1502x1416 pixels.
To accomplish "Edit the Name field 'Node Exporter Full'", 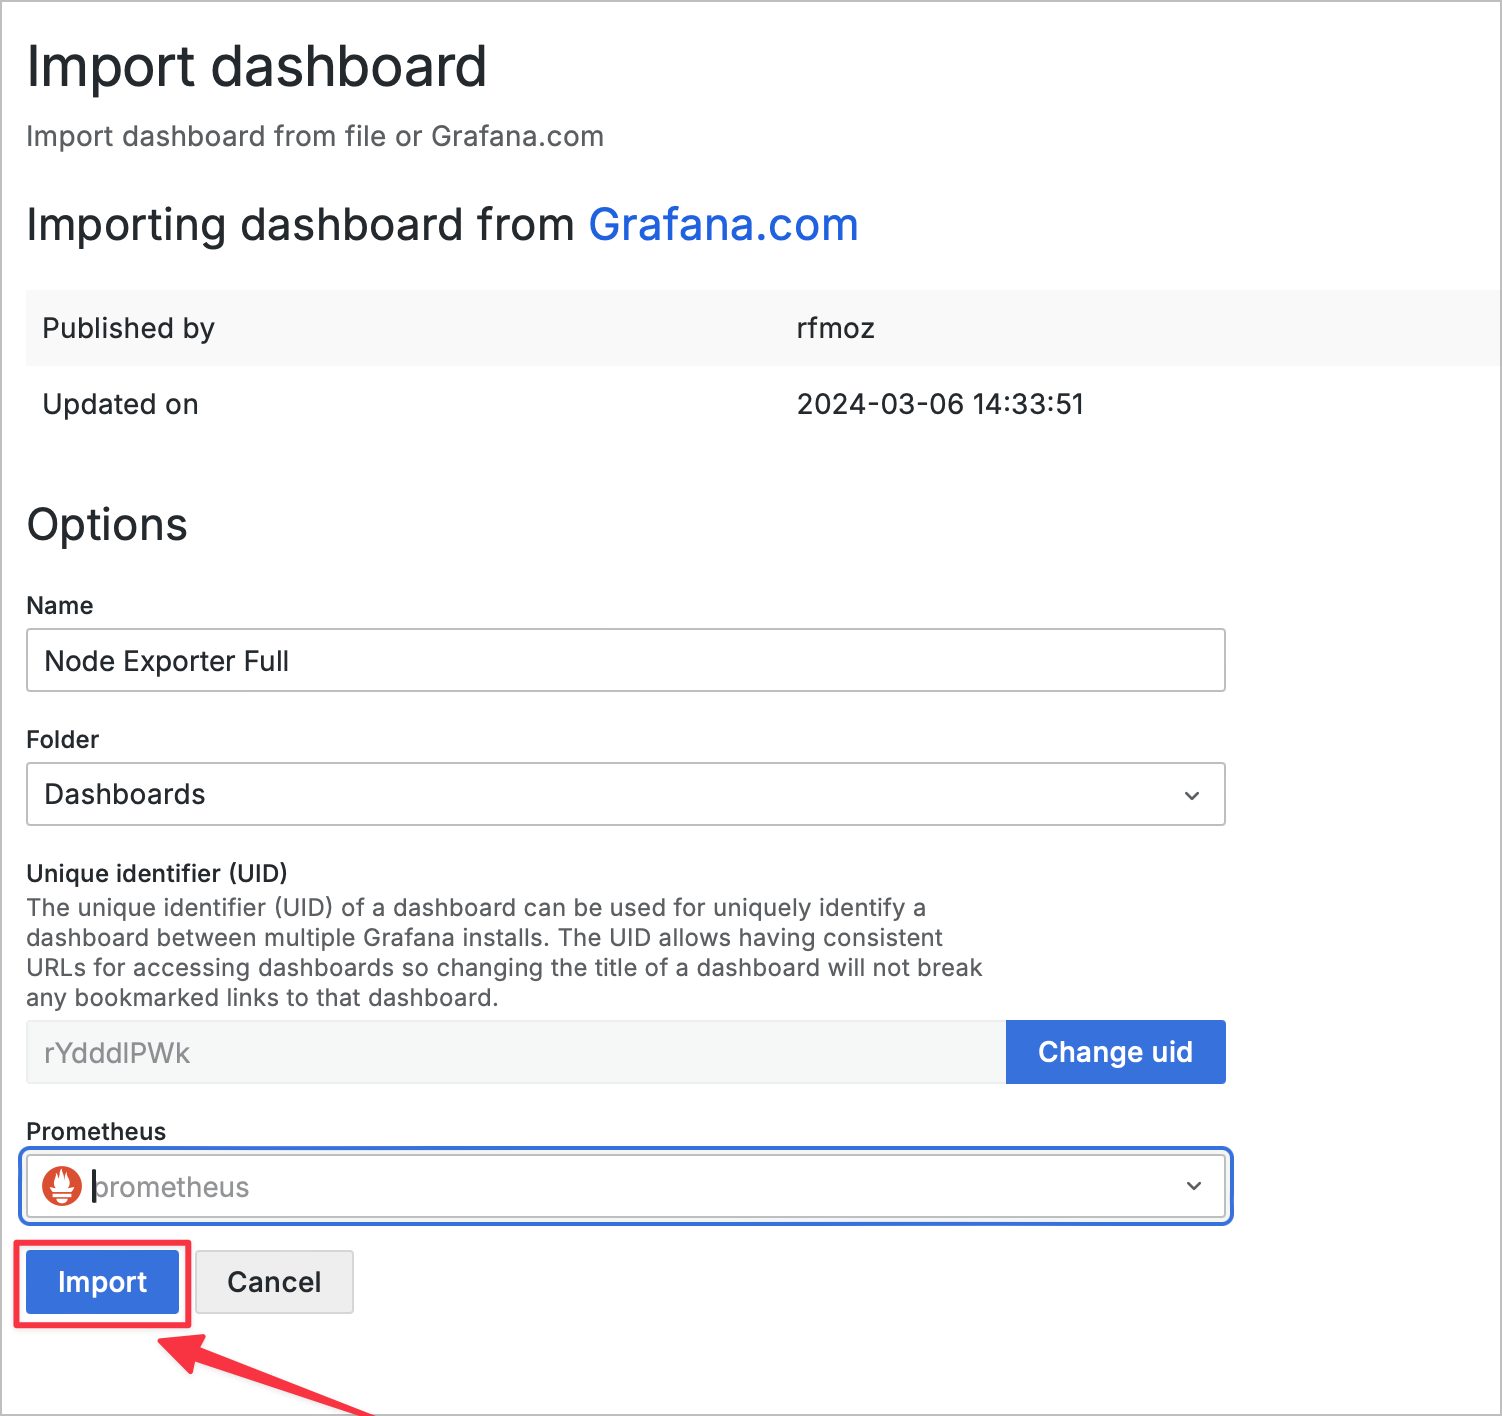I will (x=626, y=660).
